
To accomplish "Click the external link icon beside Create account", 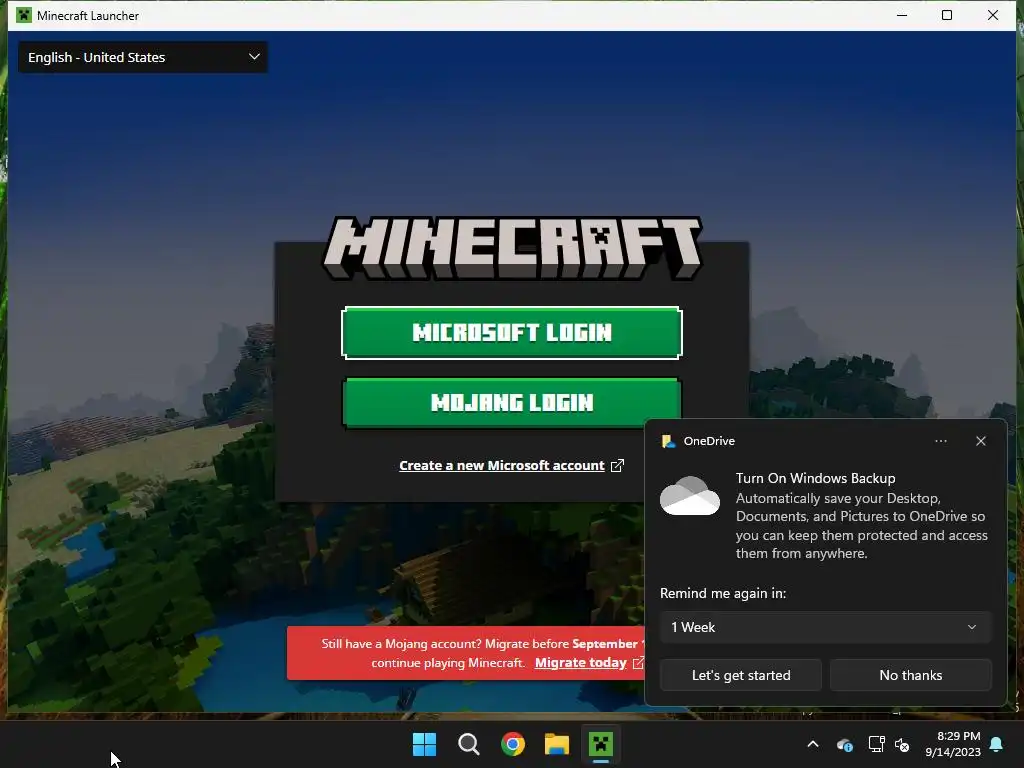I will tap(617, 465).
